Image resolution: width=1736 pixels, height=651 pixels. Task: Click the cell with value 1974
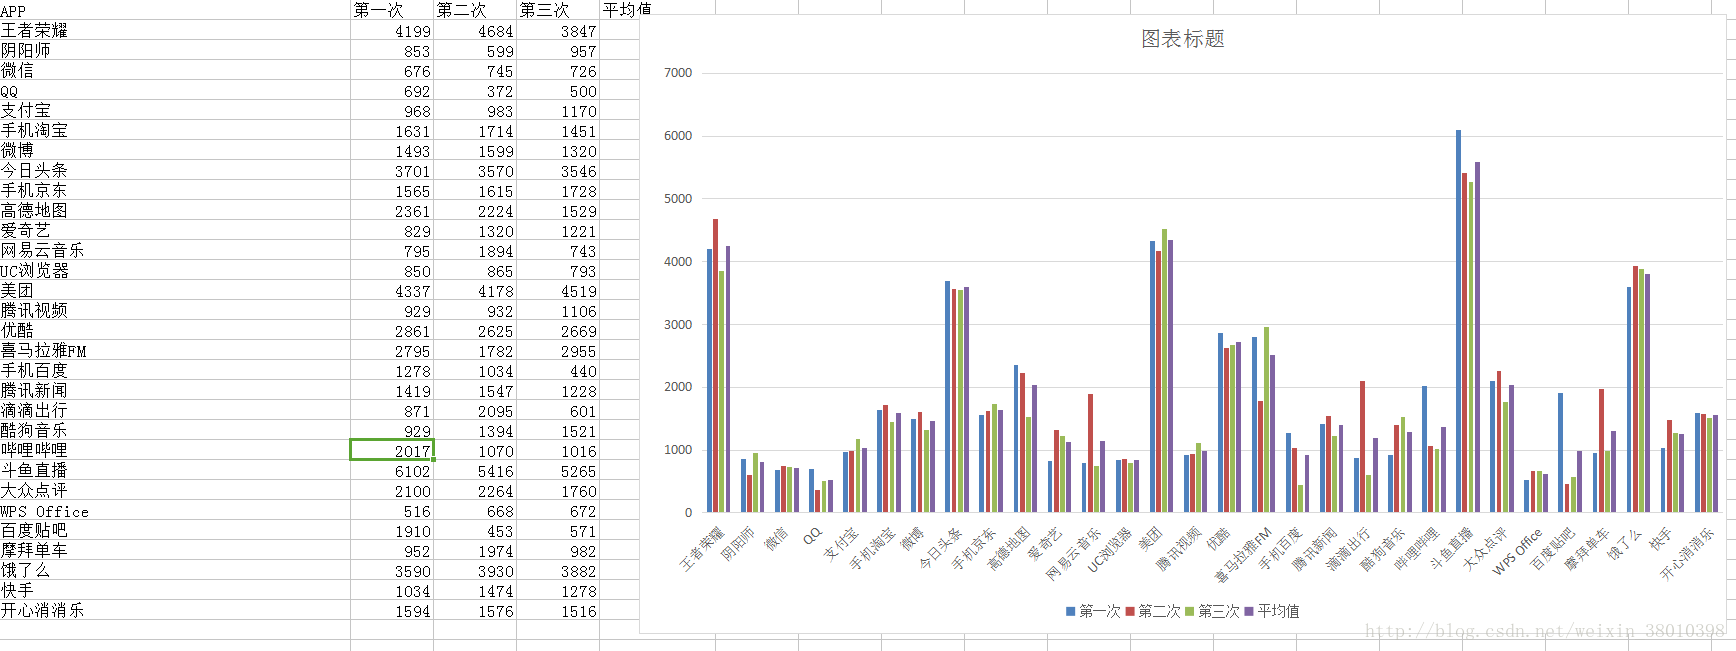point(475,551)
